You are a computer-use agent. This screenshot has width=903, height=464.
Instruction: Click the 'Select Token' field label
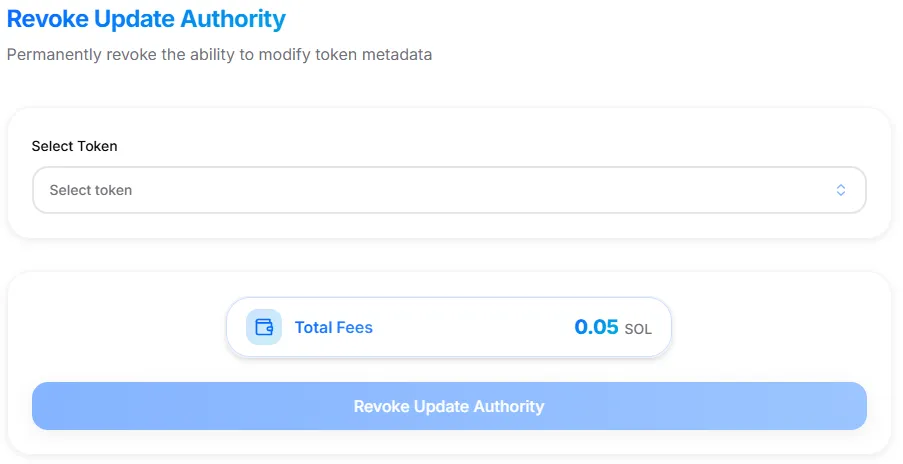pos(75,146)
